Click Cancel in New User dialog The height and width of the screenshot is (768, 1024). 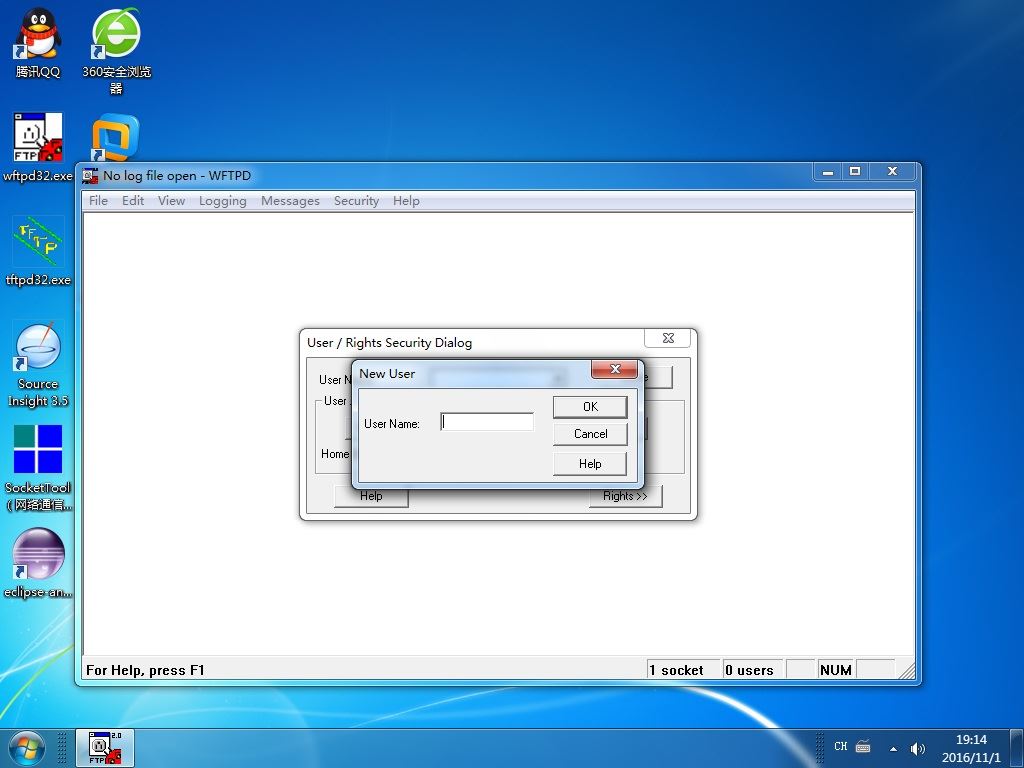tap(590, 434)
